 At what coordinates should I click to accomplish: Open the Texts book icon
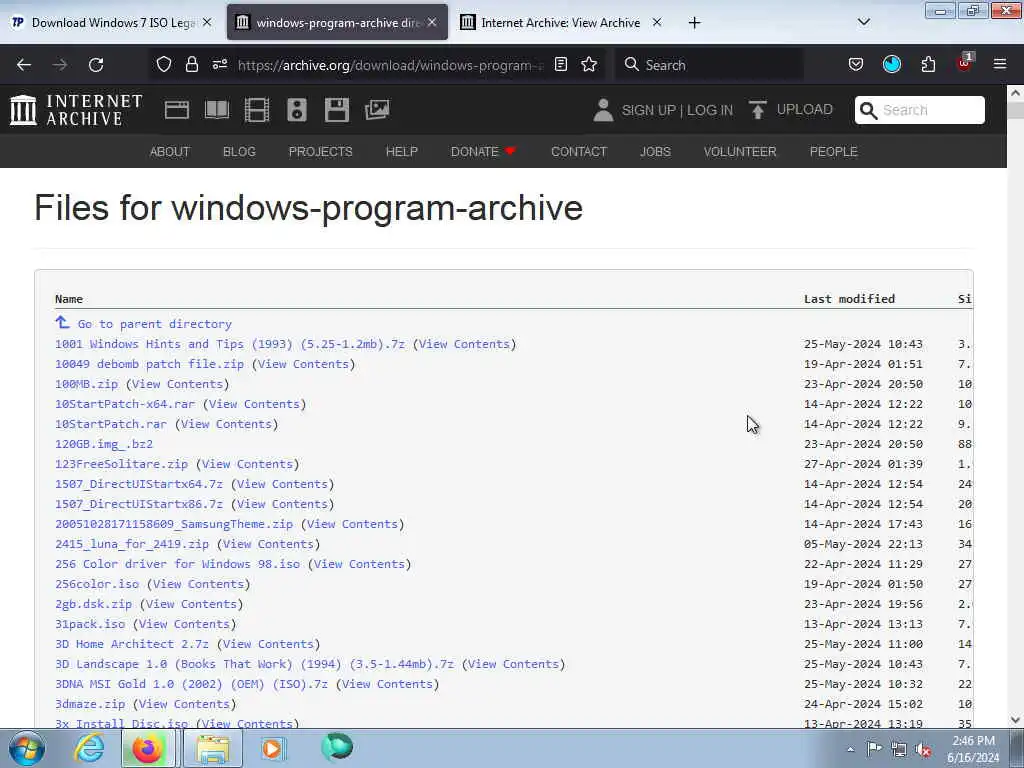click(x=217, y=110)
